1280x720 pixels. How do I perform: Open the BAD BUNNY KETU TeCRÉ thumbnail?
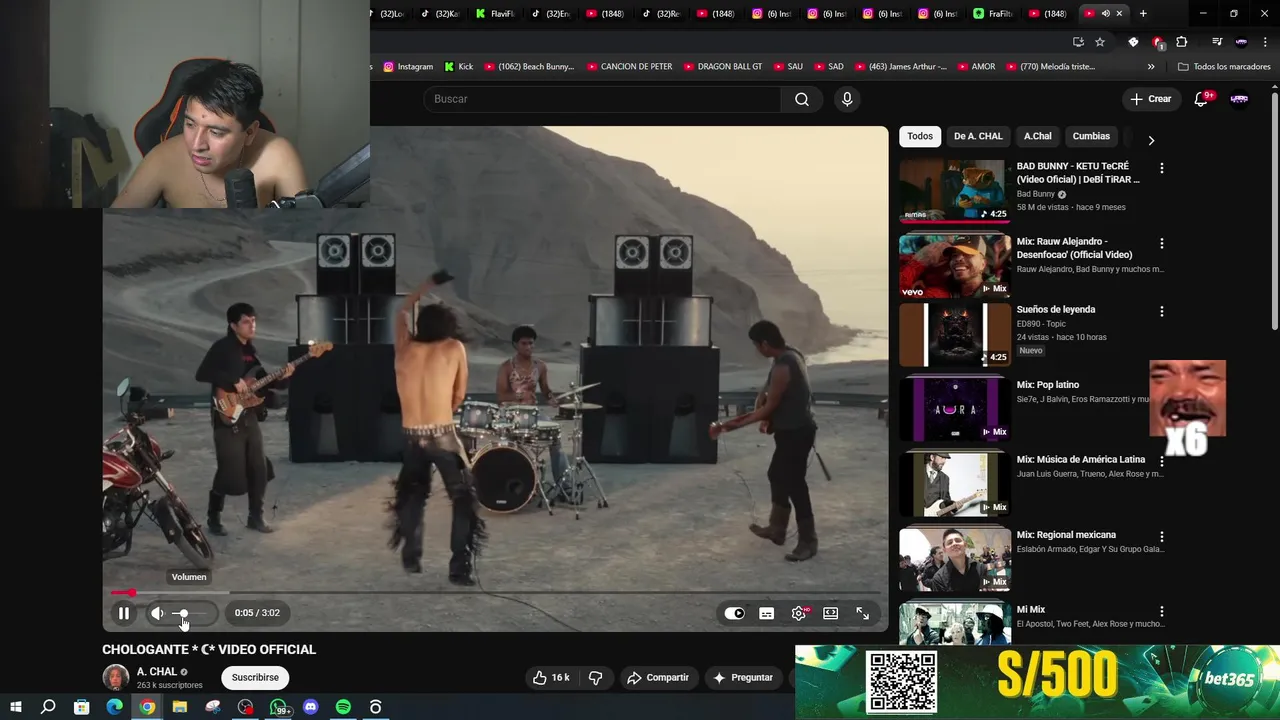(955, 190)
